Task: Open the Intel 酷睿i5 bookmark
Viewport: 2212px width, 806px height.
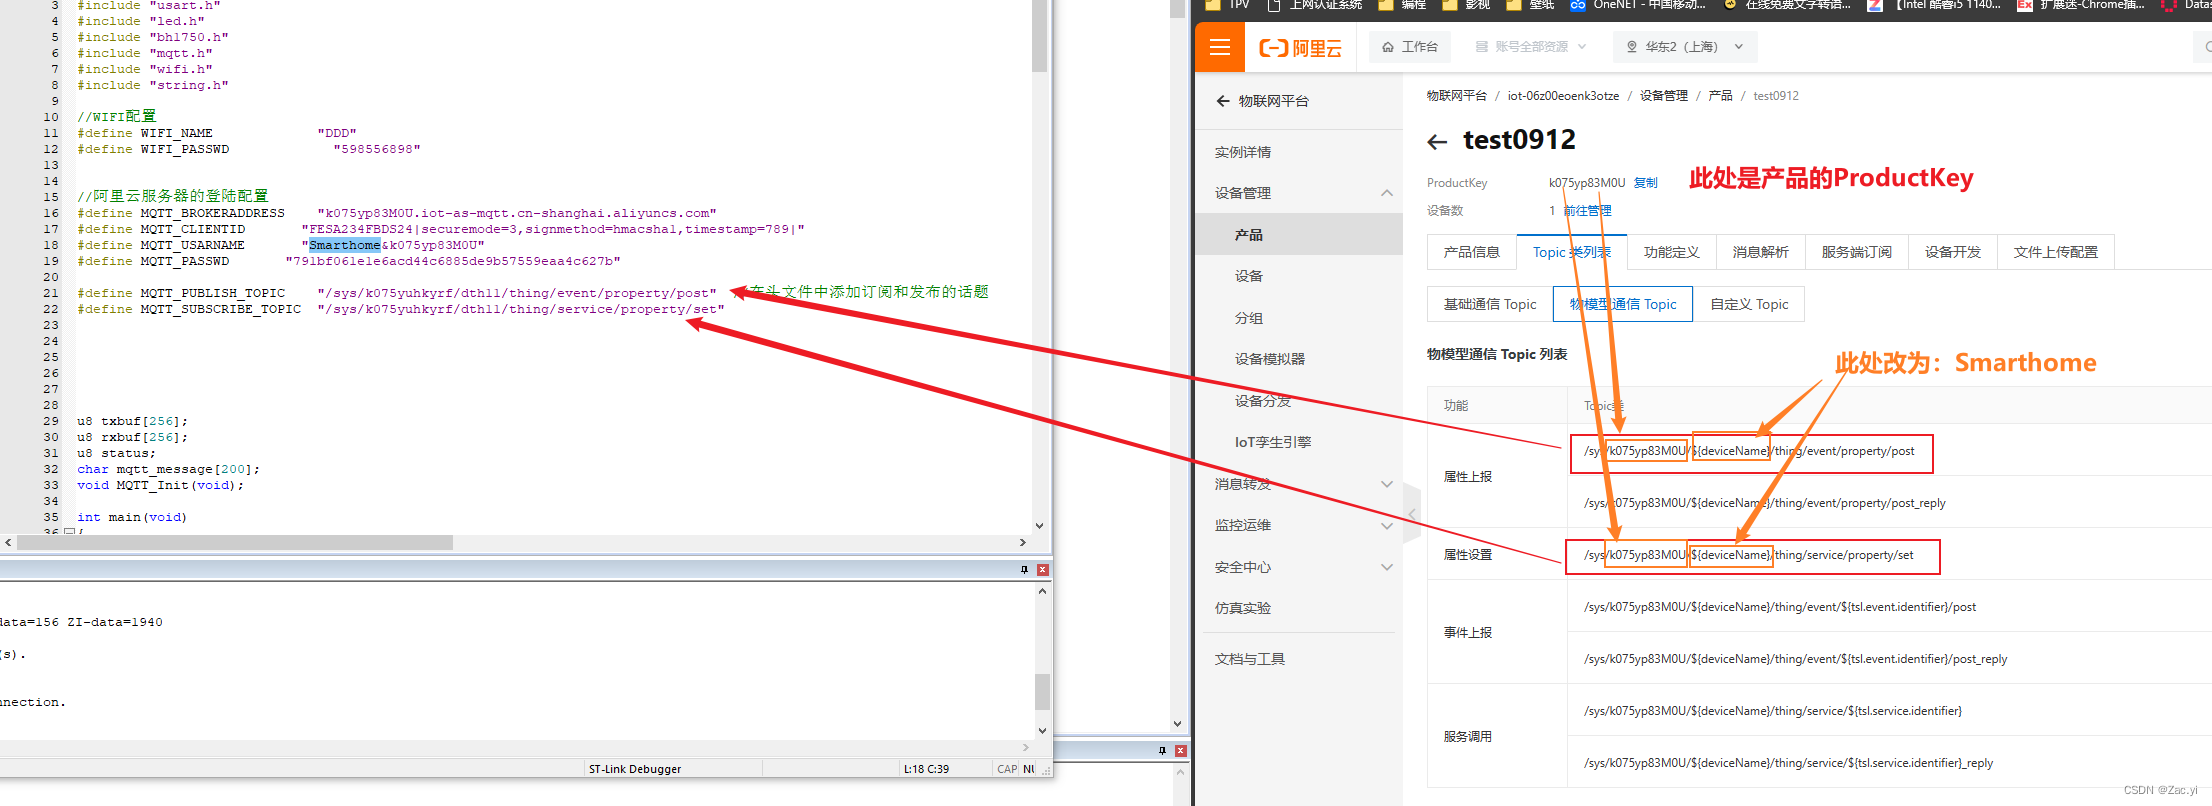Action: 1934,5
